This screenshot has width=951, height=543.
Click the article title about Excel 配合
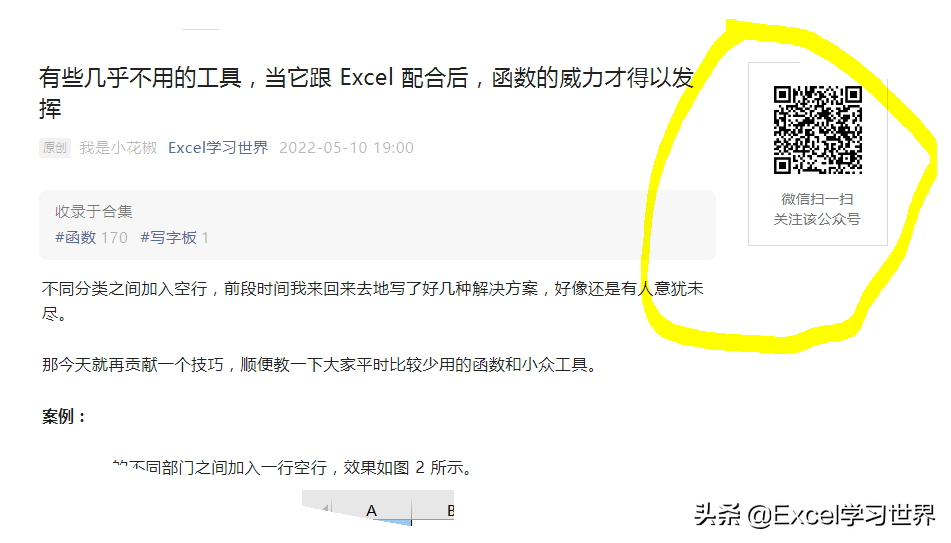[x=366, y=93]
